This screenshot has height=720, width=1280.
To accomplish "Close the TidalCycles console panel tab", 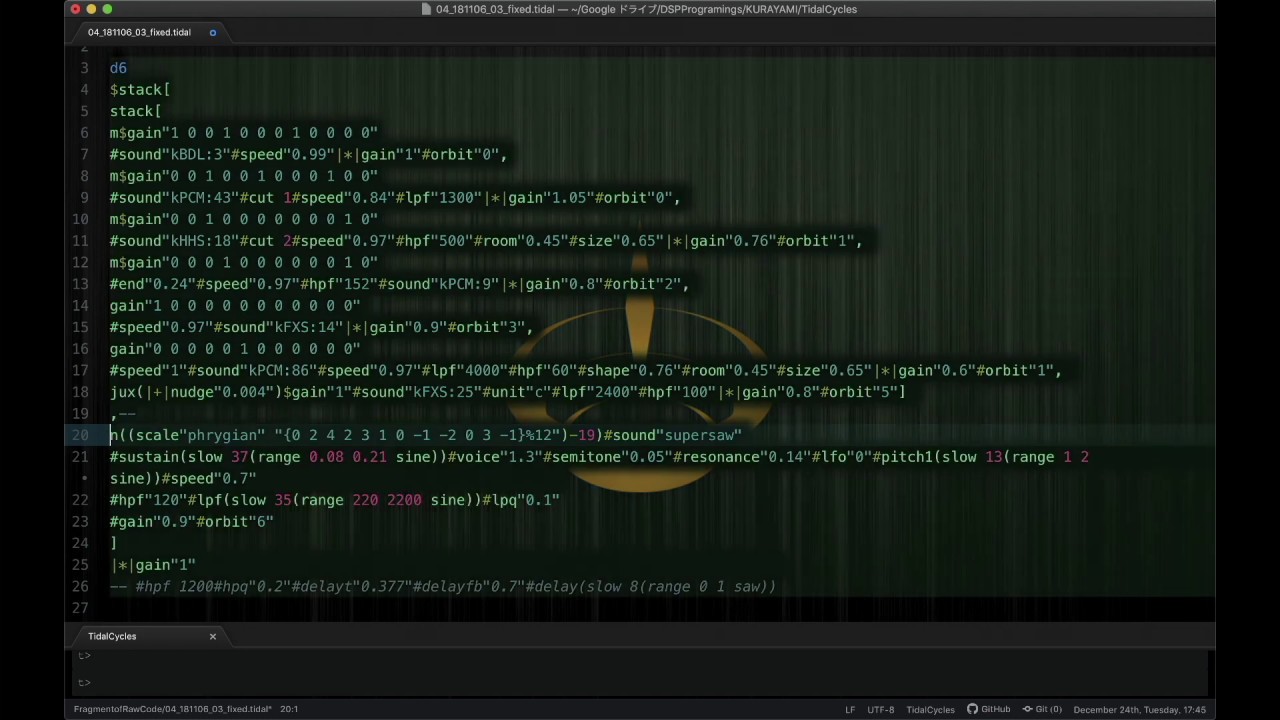I will [x=212, y=636].
